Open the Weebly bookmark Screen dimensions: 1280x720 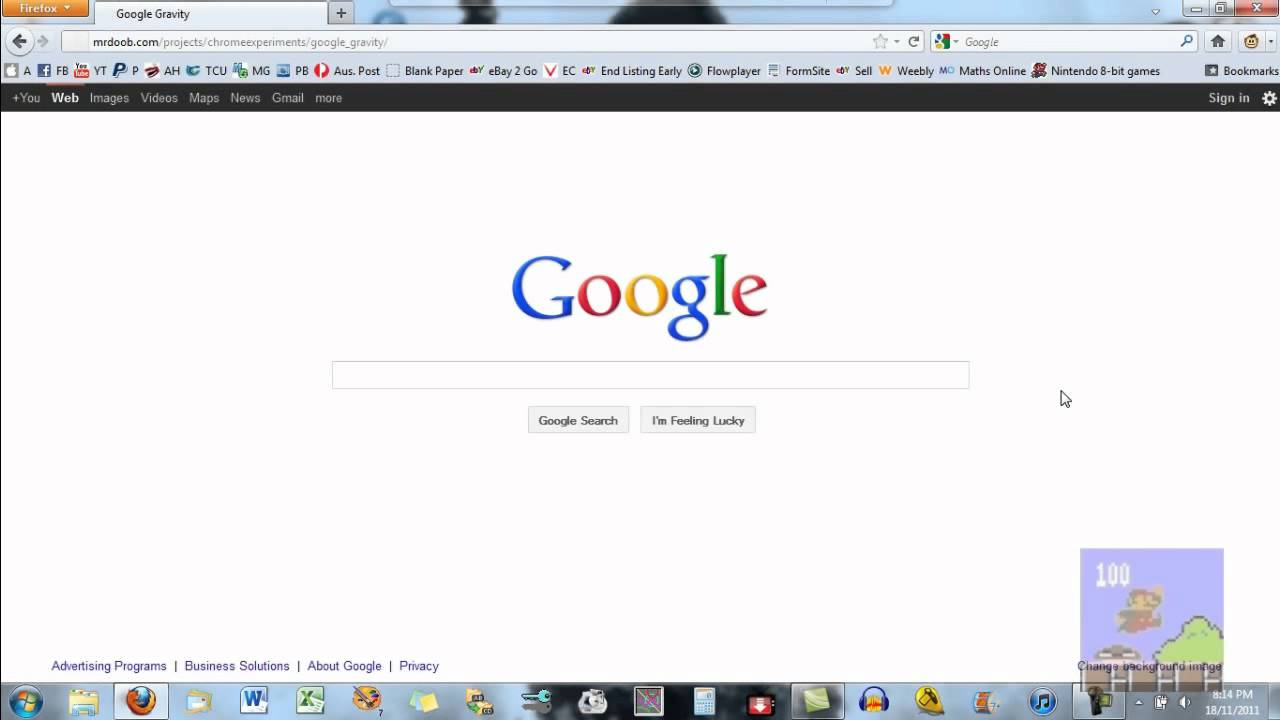(x=906, y=71)
